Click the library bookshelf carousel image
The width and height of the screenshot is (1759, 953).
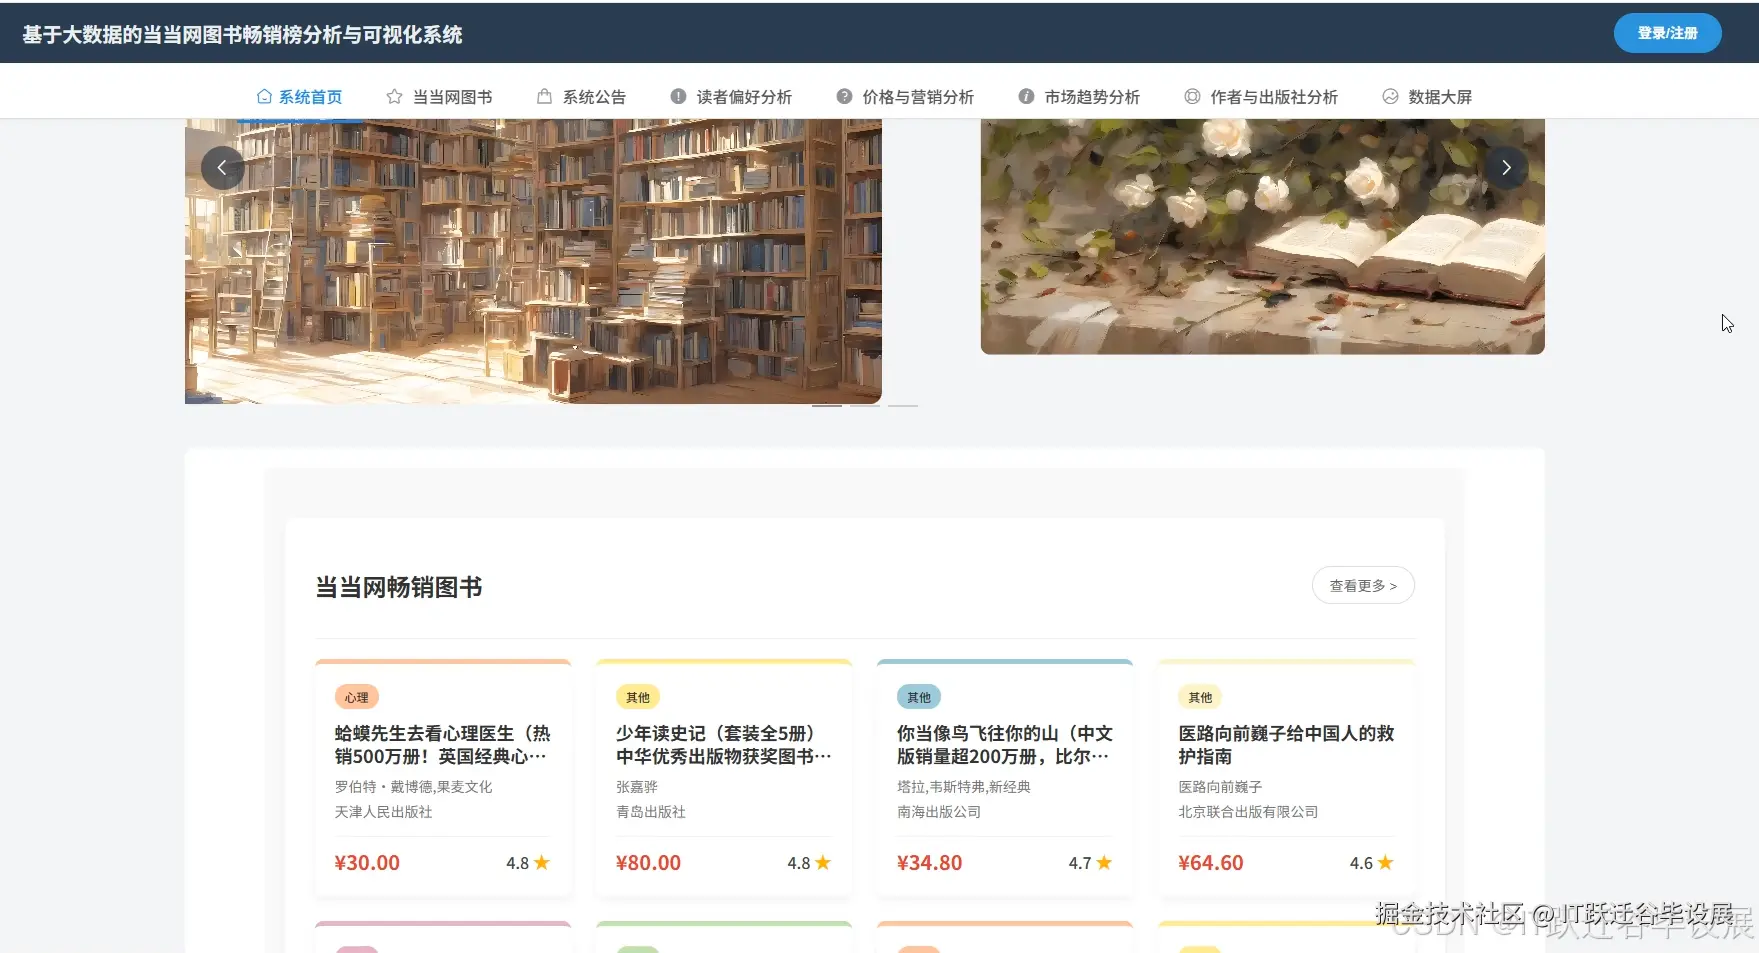[533, 261]
